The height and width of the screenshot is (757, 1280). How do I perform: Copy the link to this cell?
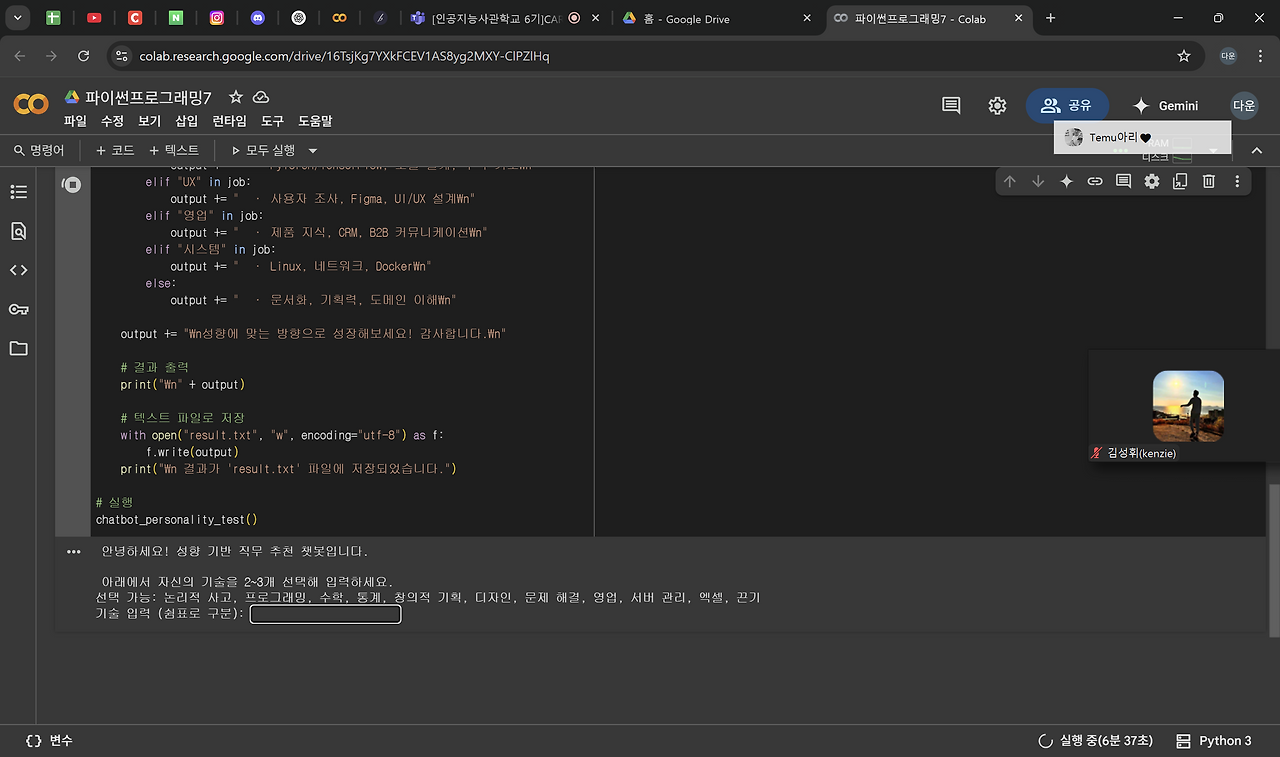[x=1094, y=181]
